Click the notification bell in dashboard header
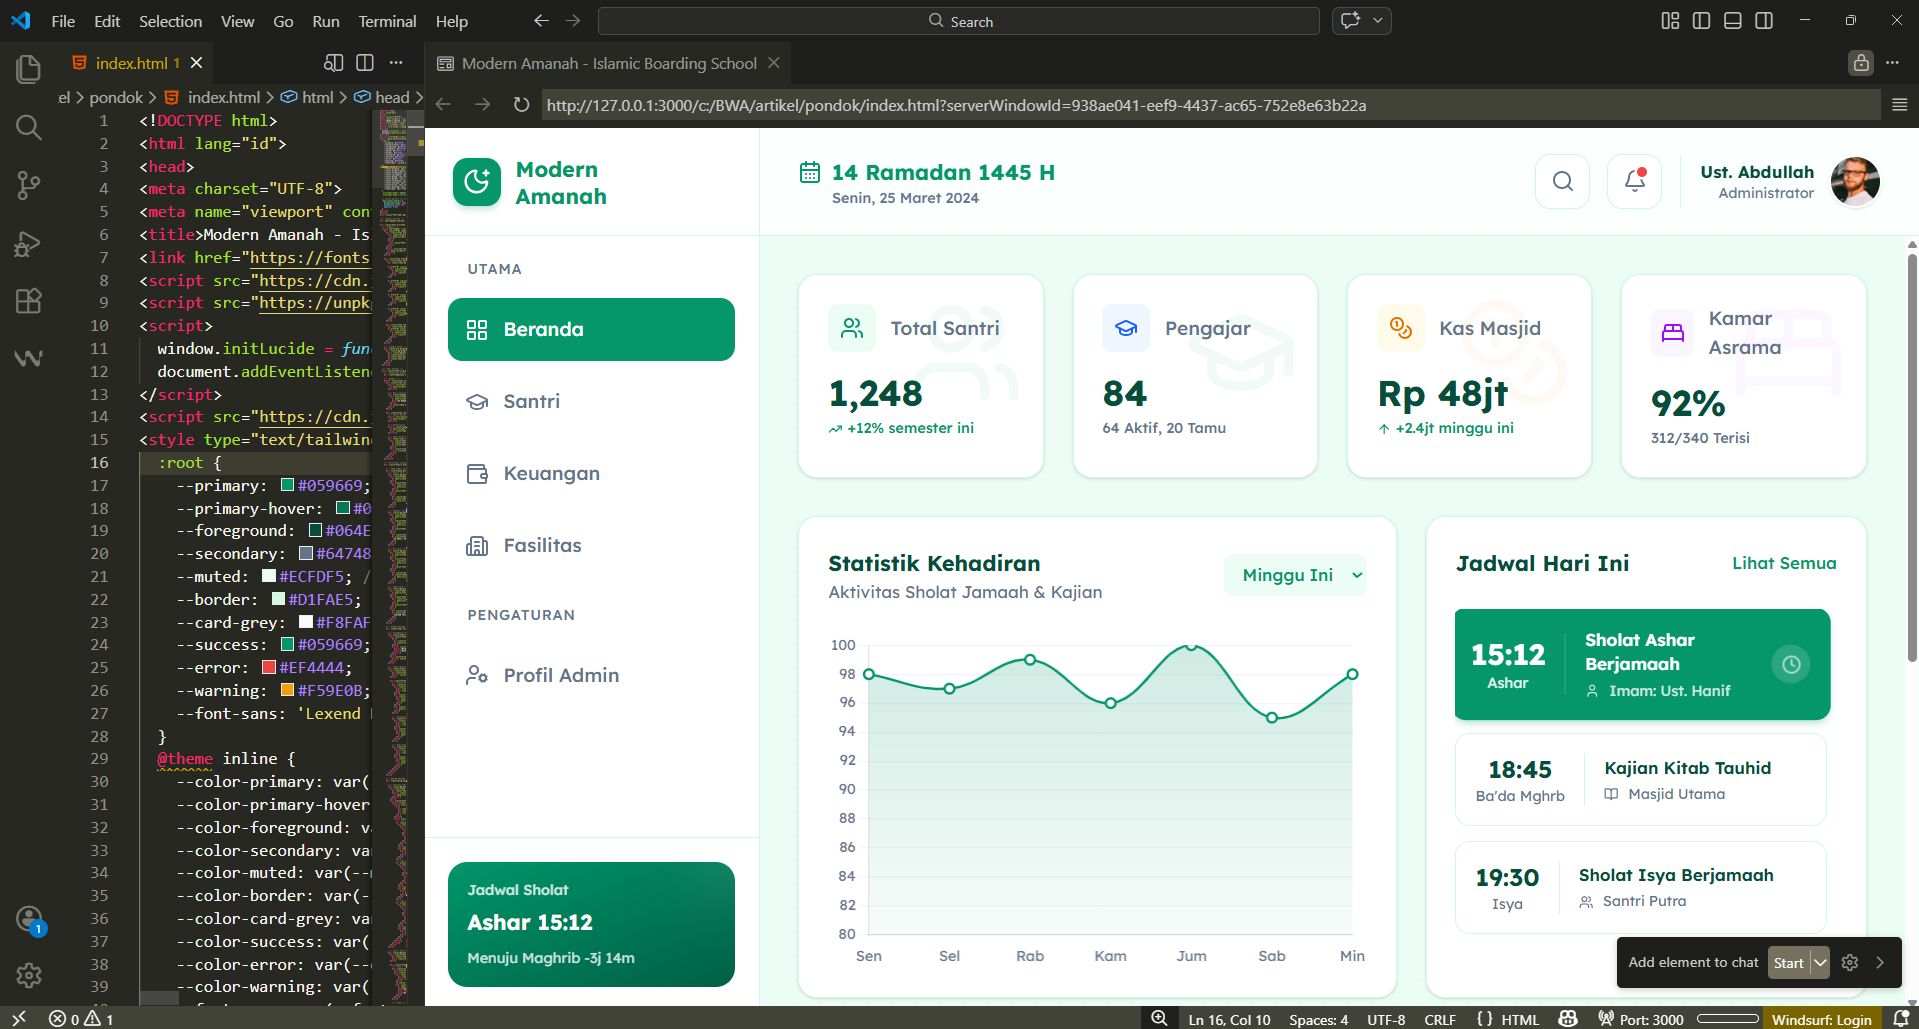The image size is (1919, 1029). (1634, 181)
